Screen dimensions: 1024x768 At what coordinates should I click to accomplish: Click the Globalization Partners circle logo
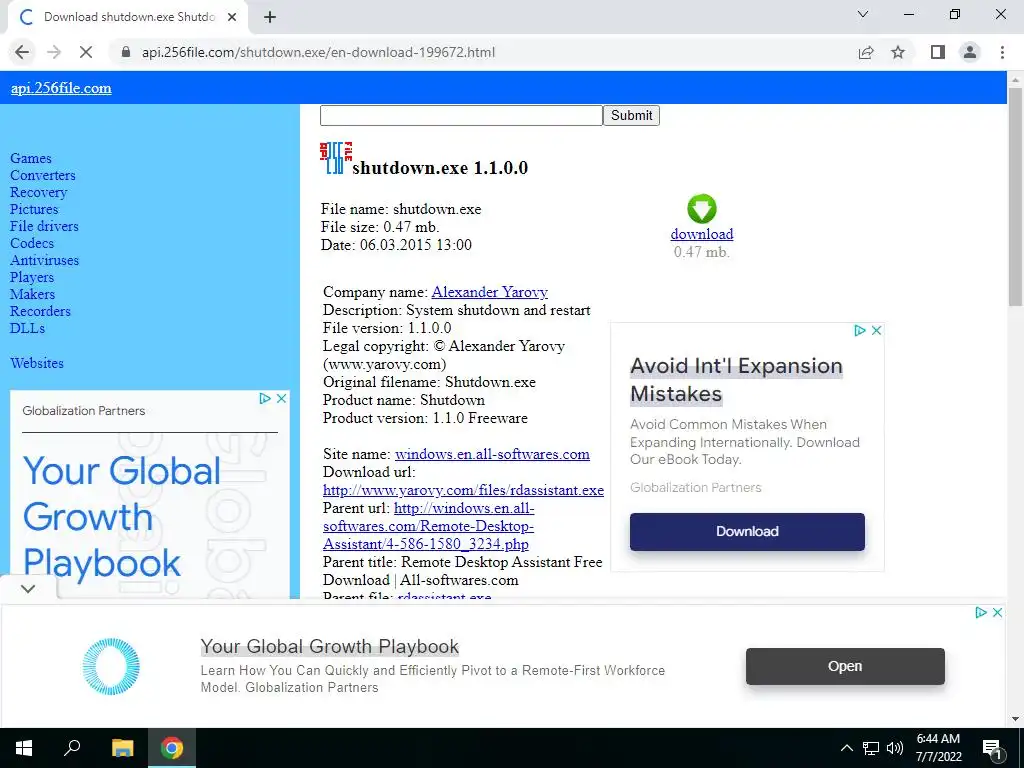point(111,666)
